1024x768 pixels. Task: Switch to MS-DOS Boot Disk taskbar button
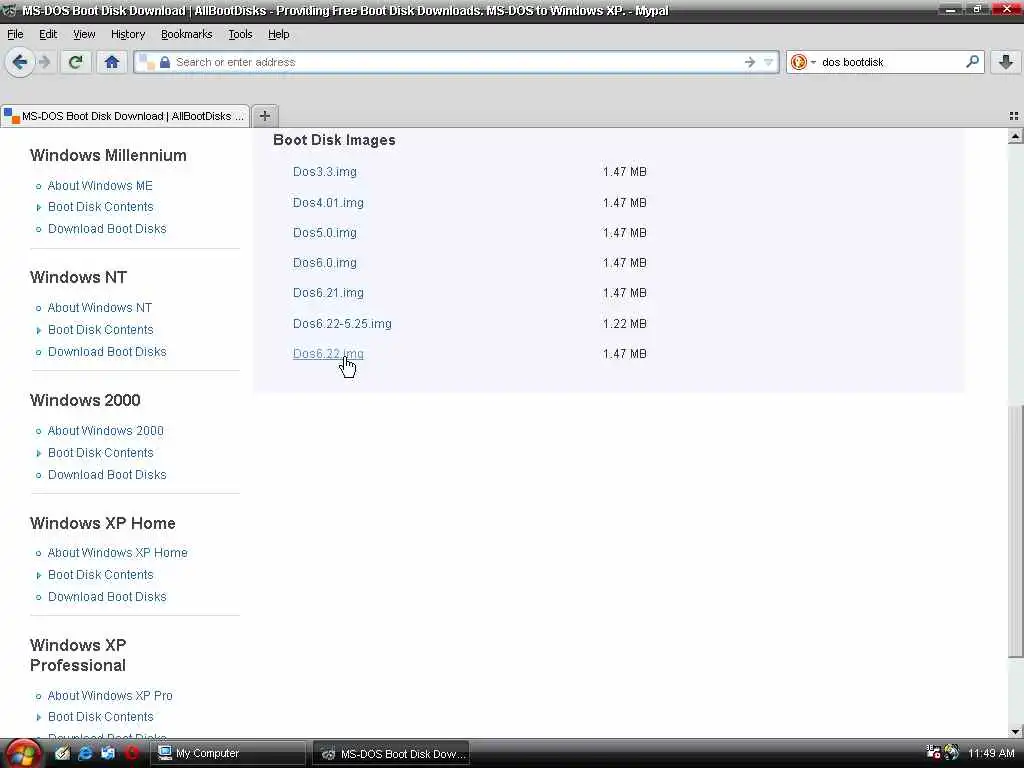click(x=391, y=753)
